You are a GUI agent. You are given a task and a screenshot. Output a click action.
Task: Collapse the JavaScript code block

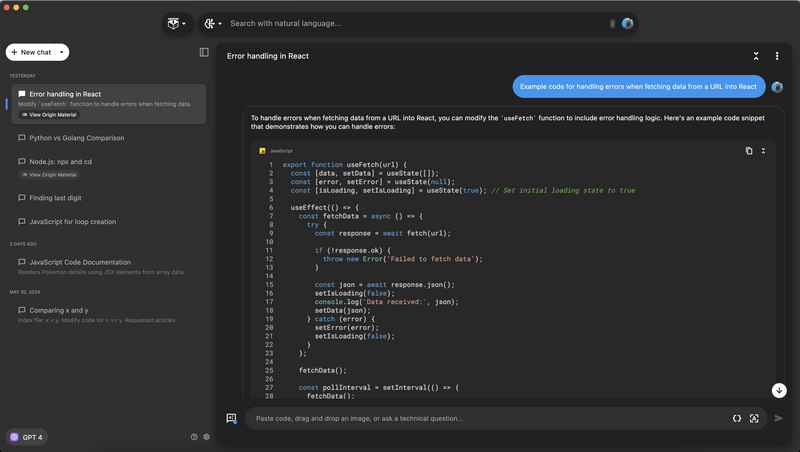tap(764, 151)
